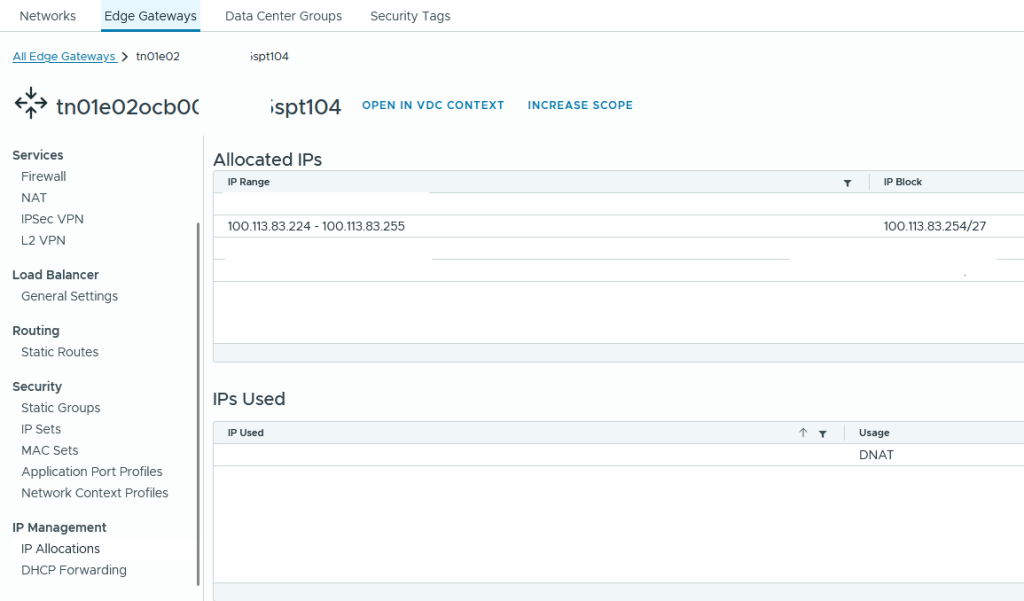Viewport: 1024px width, 601px height.
Task: Open IPSec VPN settings
Action: [x=52, y=219]
